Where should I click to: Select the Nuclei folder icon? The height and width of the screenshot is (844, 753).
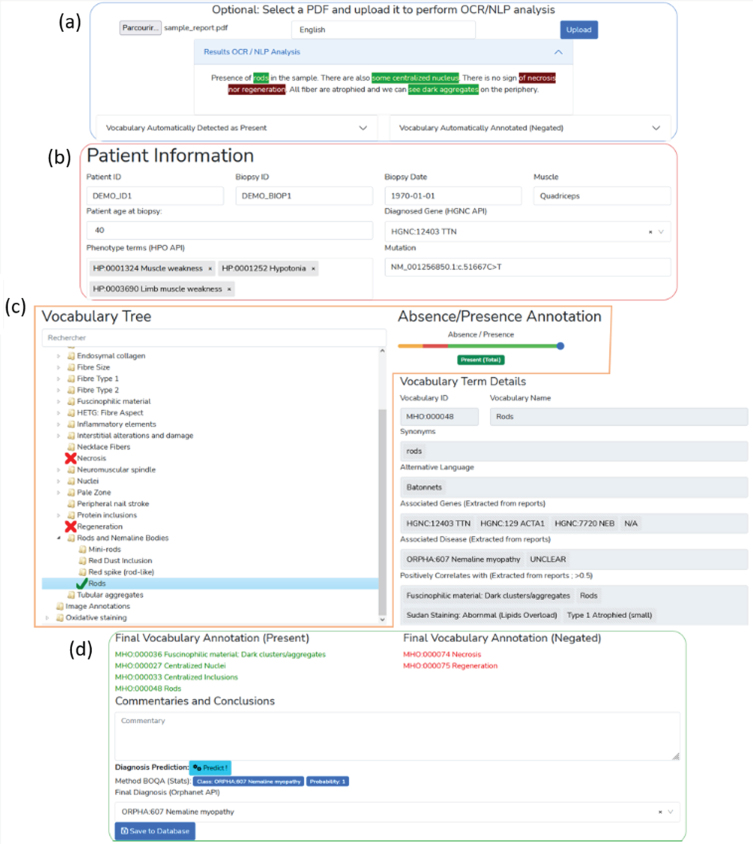tap(71, 481)
